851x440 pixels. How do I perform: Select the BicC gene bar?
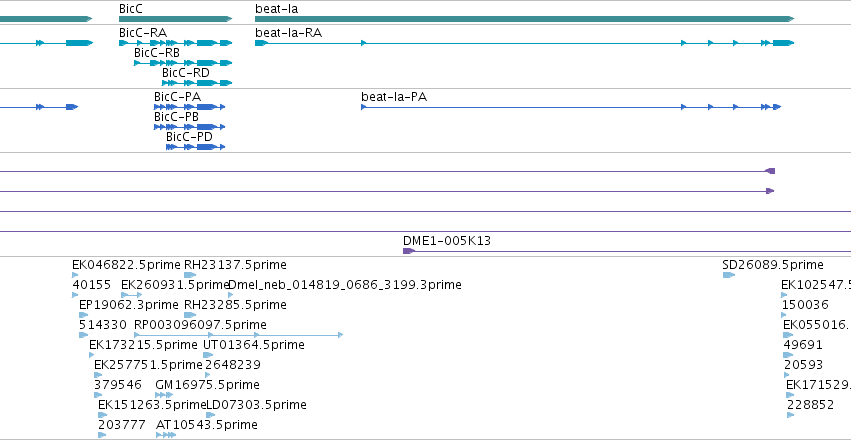175,19
